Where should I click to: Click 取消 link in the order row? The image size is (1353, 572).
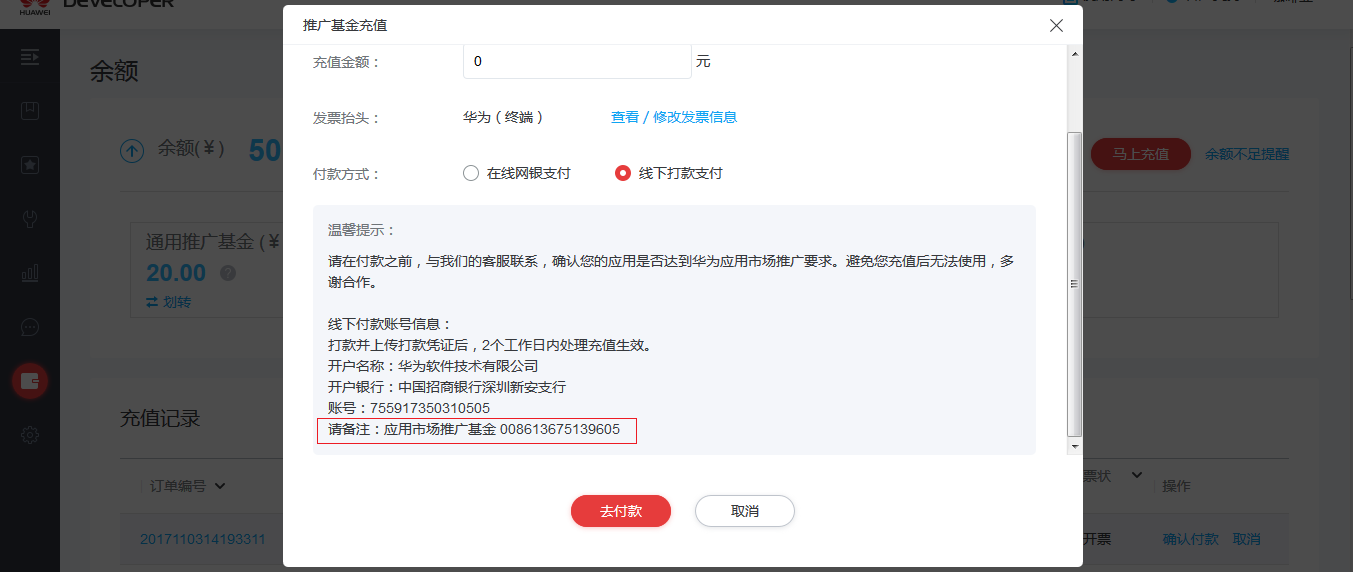click(x=1247, y=539)
